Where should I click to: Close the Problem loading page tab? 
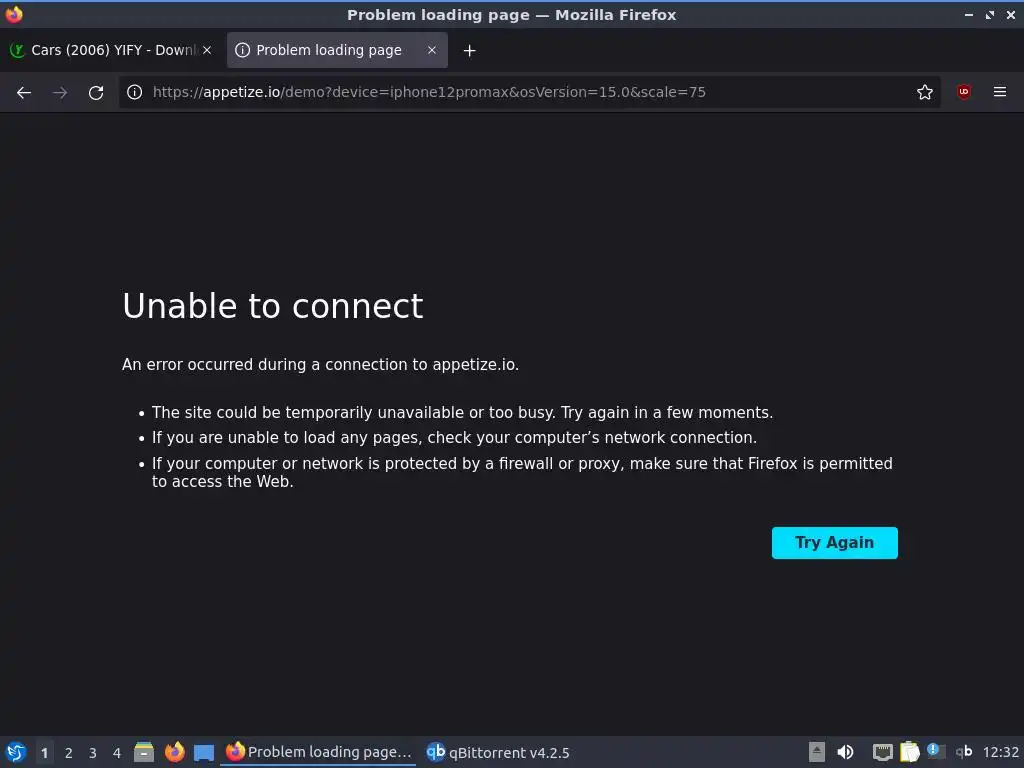tap(432, 50)
